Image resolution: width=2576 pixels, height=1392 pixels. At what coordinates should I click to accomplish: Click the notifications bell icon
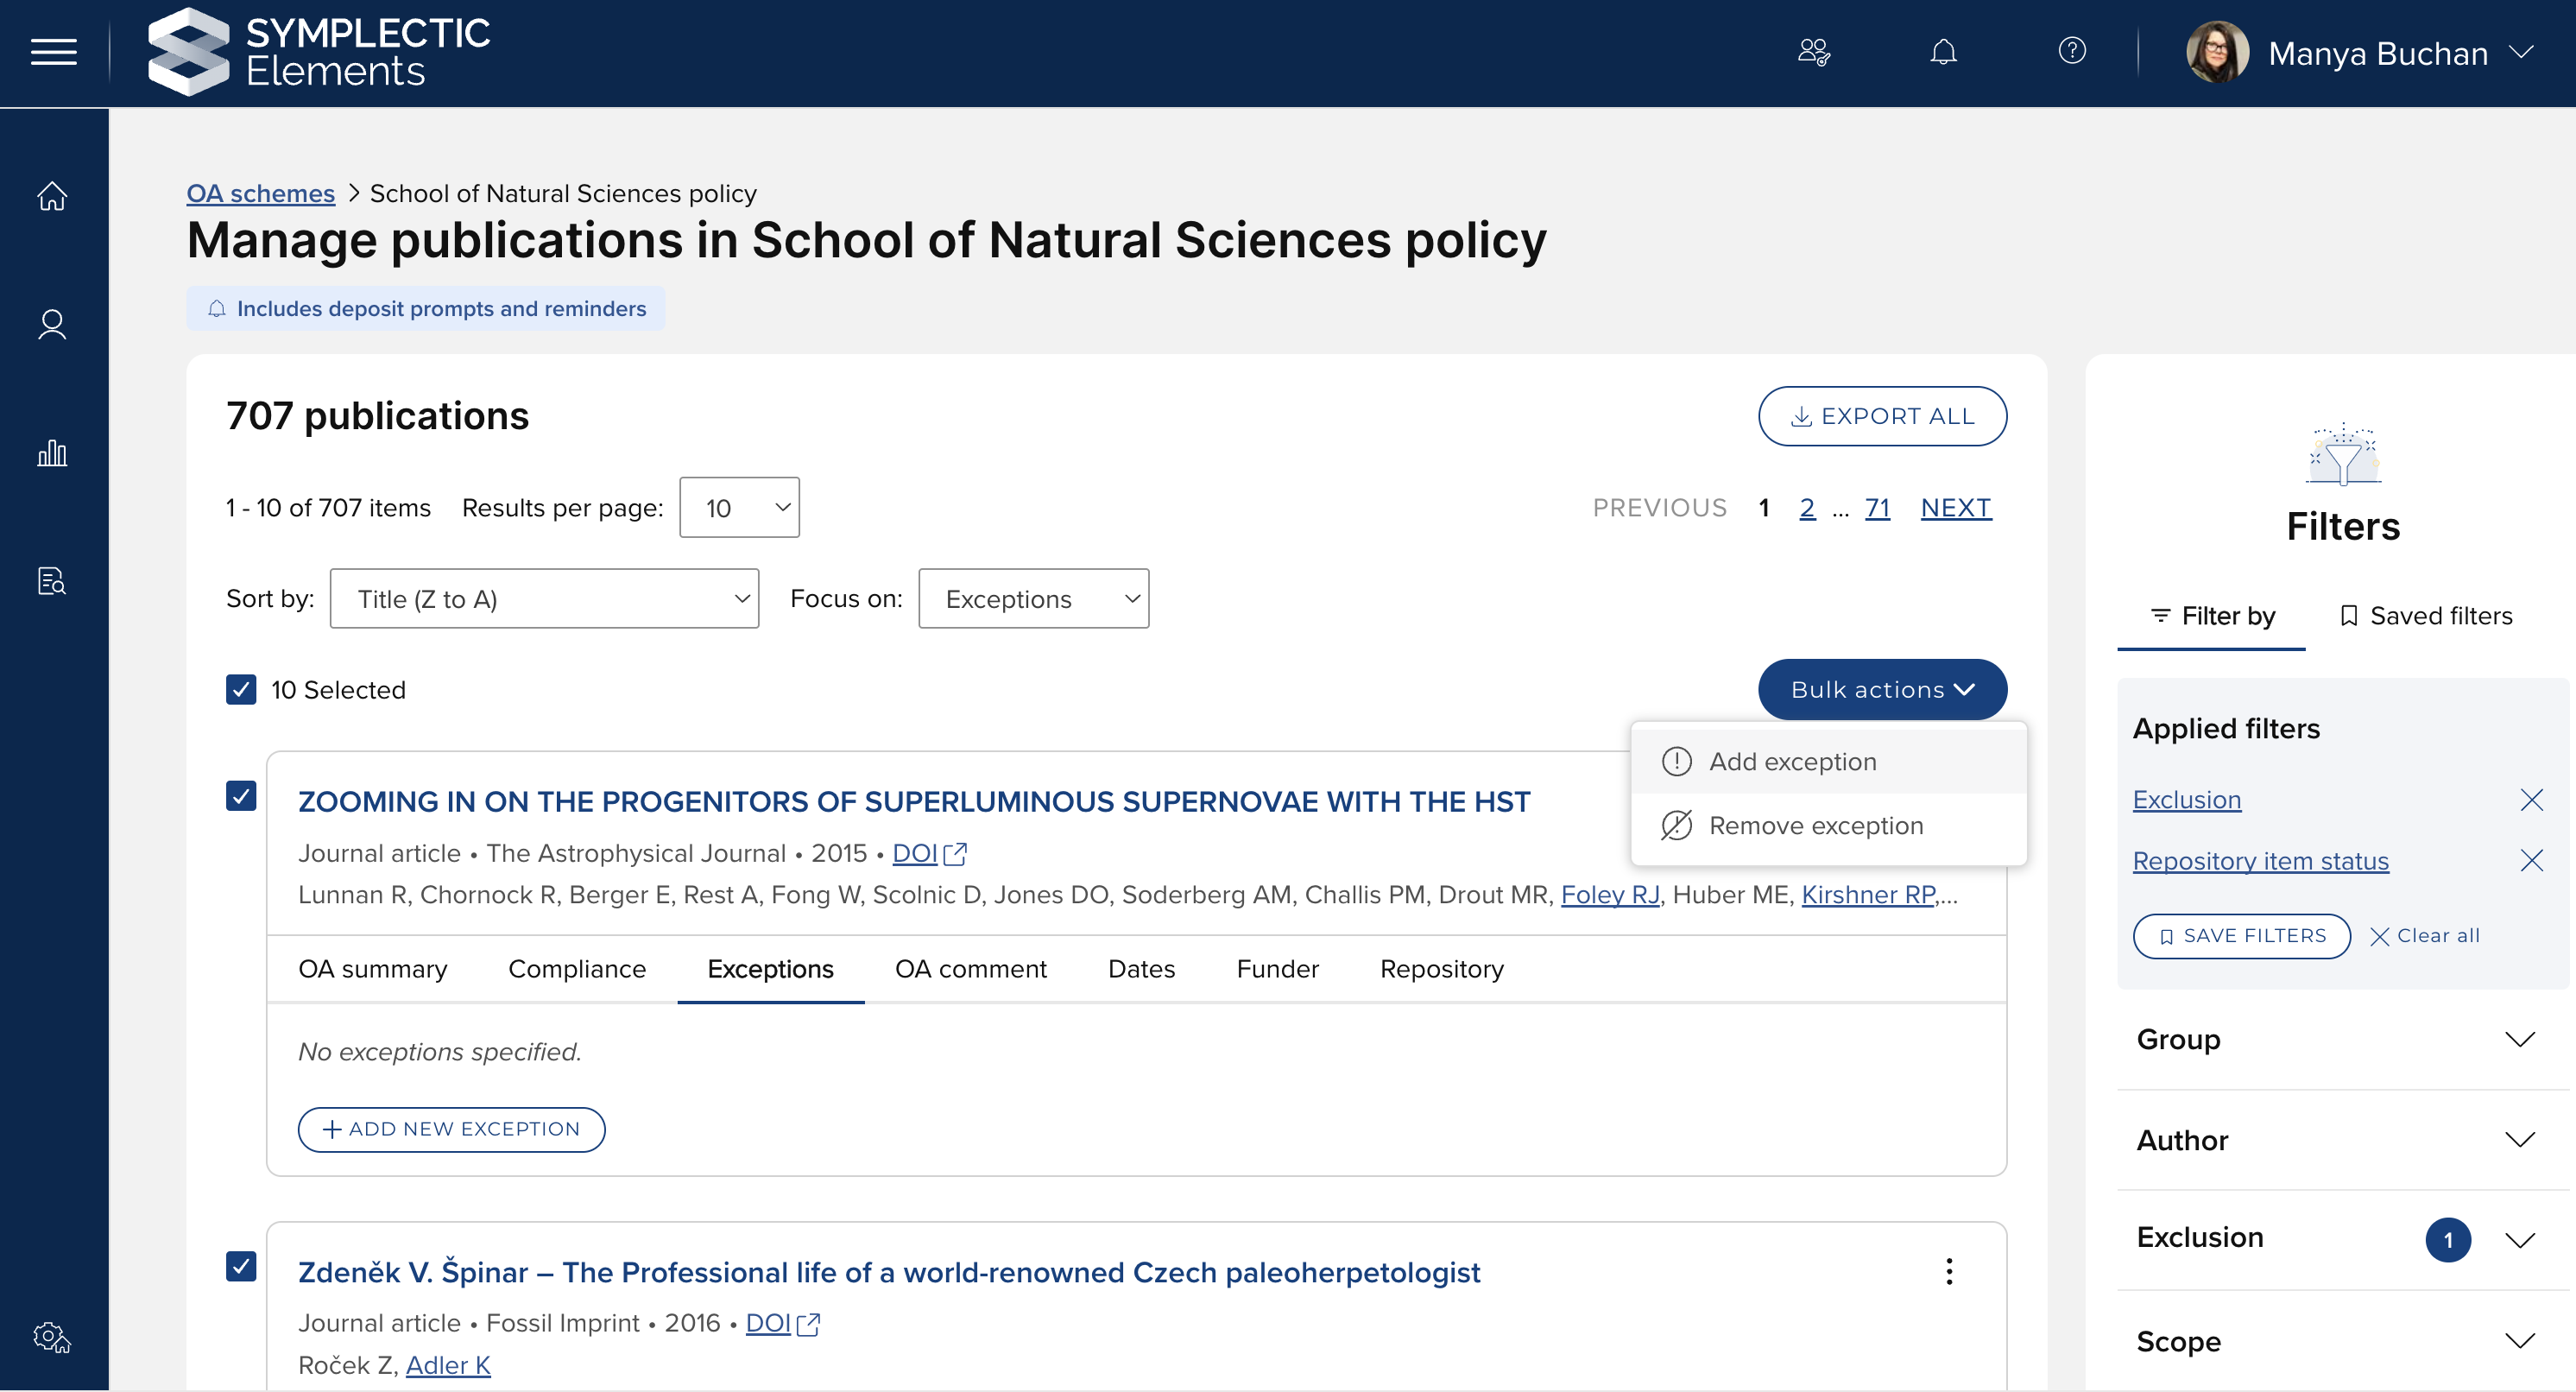(1942, 52)
